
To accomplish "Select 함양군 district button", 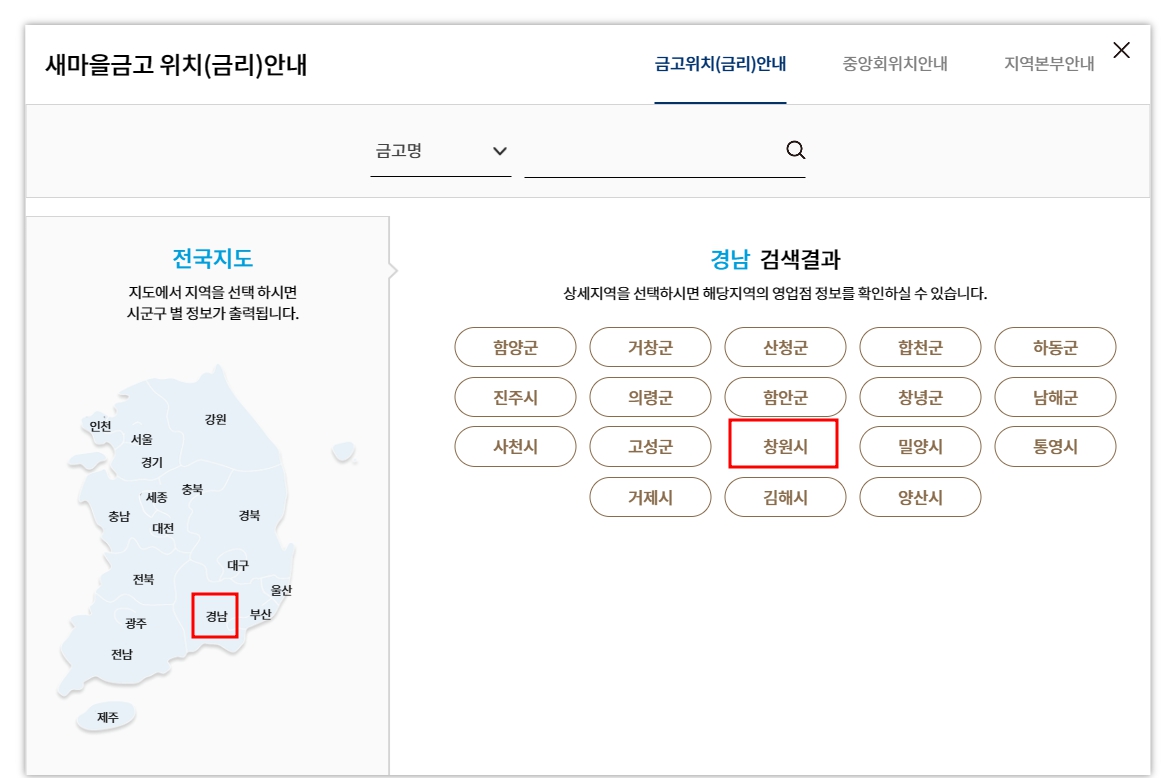I will pyautogui.click(x=515, y=347).
